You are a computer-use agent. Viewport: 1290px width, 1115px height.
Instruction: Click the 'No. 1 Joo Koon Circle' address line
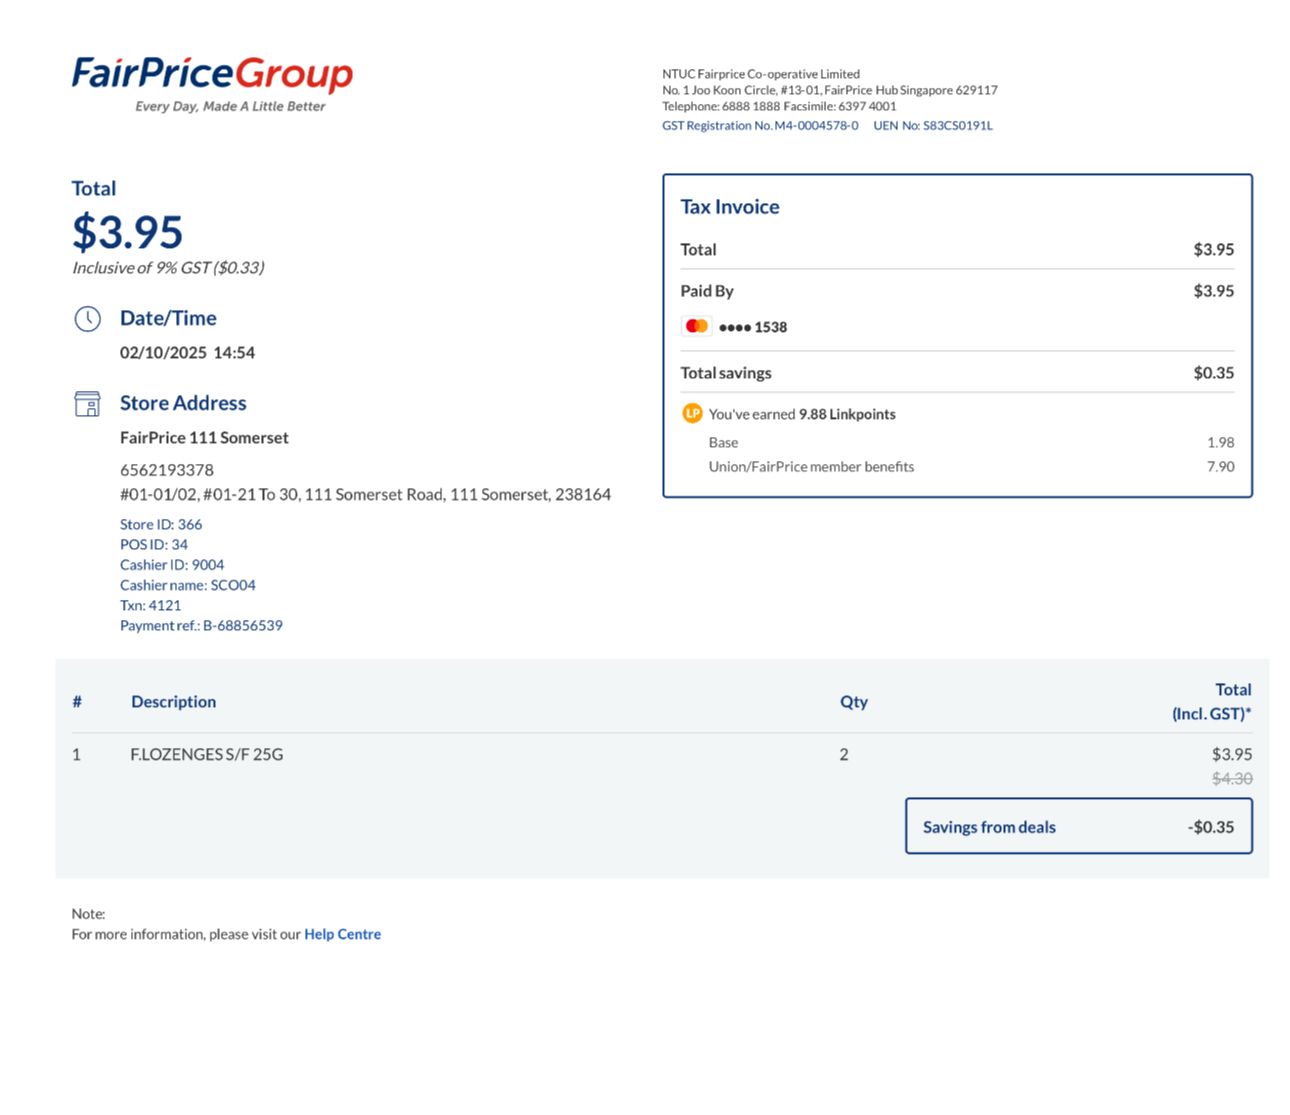coord(830,90)
